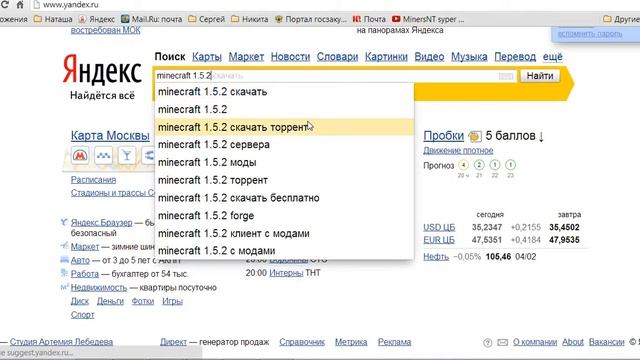Choose suggestion 'minecraft 1.5.2 forge'
640x360 pixels.
click(x=284, y=216)
